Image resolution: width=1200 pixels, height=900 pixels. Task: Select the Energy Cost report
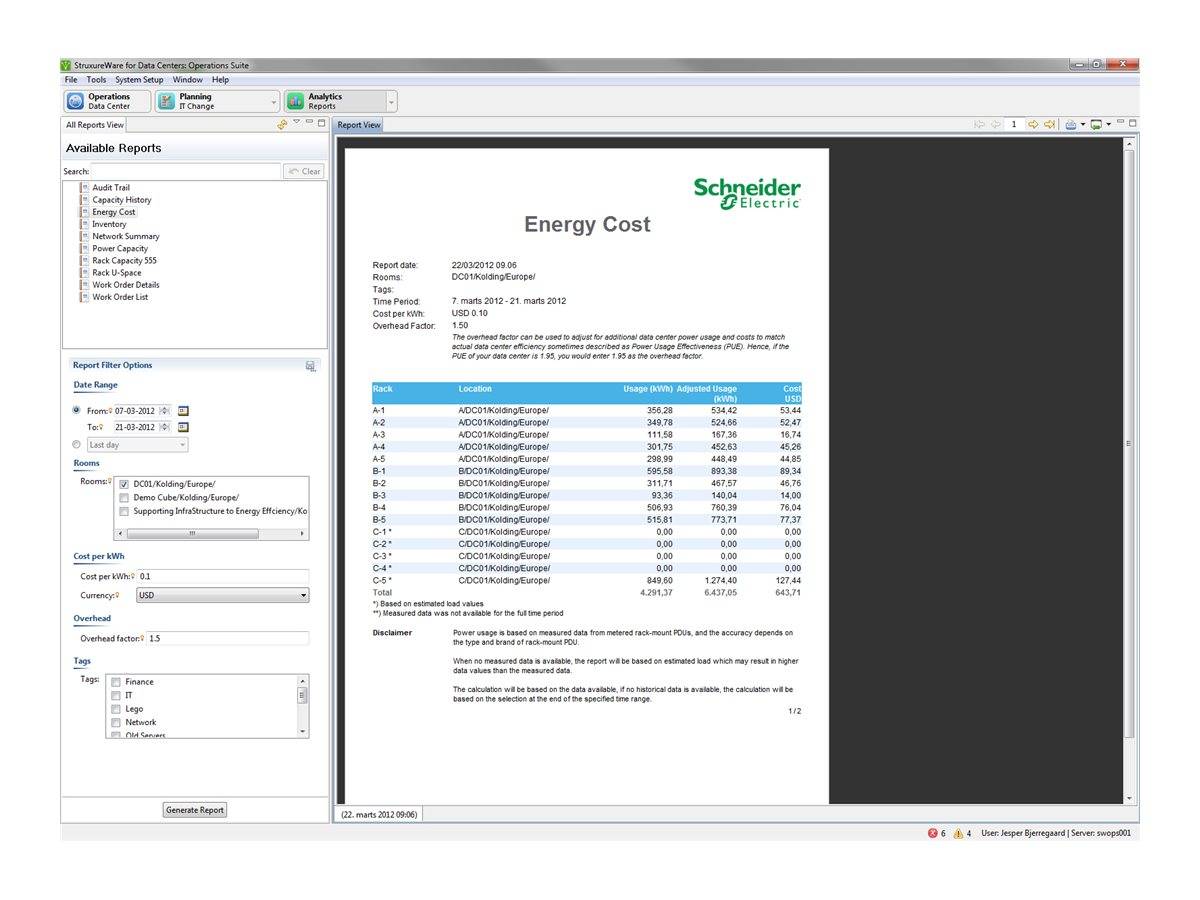112,212
